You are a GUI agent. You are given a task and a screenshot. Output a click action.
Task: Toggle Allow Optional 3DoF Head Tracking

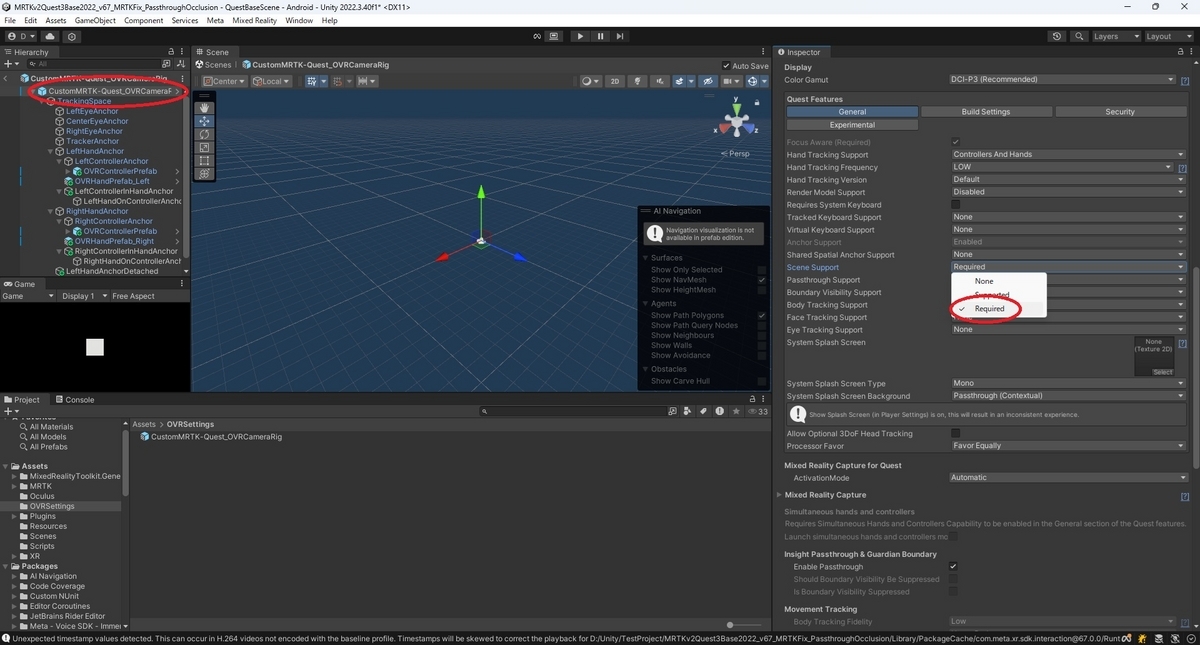(x=955, y=433)
